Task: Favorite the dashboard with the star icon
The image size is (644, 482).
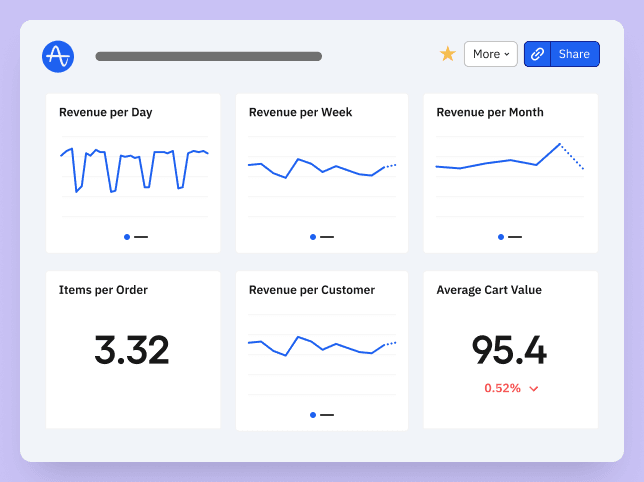Action: coord(447,54)
